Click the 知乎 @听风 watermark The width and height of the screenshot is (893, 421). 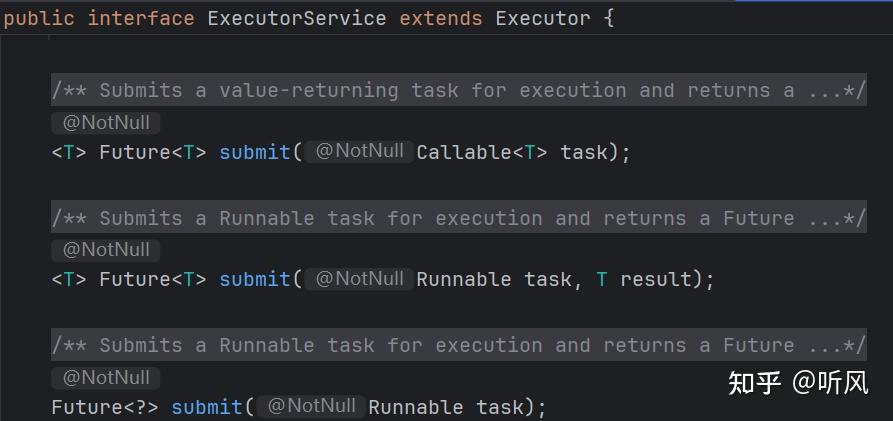pyautogui.click(x=798, y=383)
